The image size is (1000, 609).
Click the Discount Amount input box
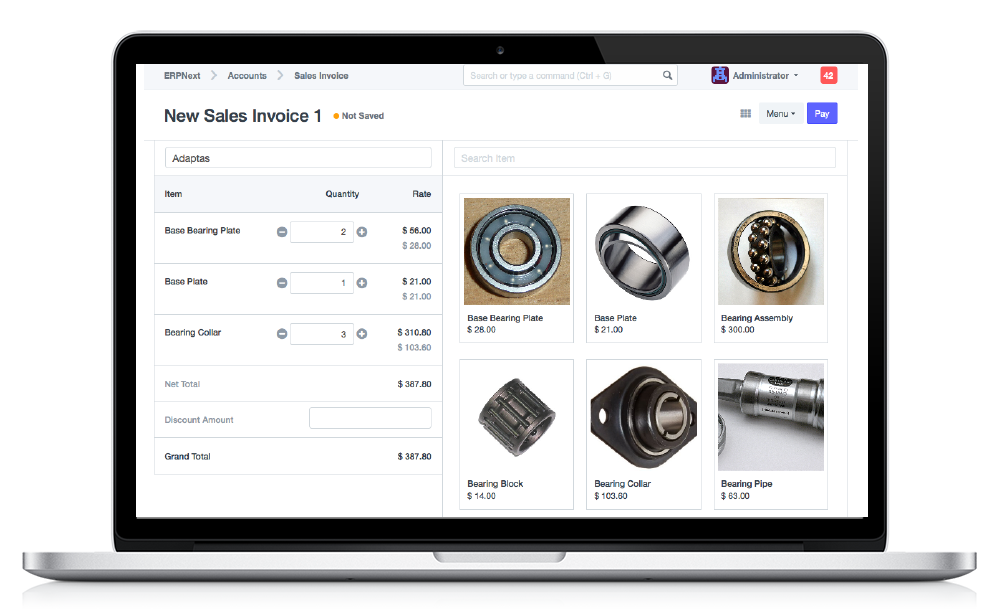tap(370, 419)
